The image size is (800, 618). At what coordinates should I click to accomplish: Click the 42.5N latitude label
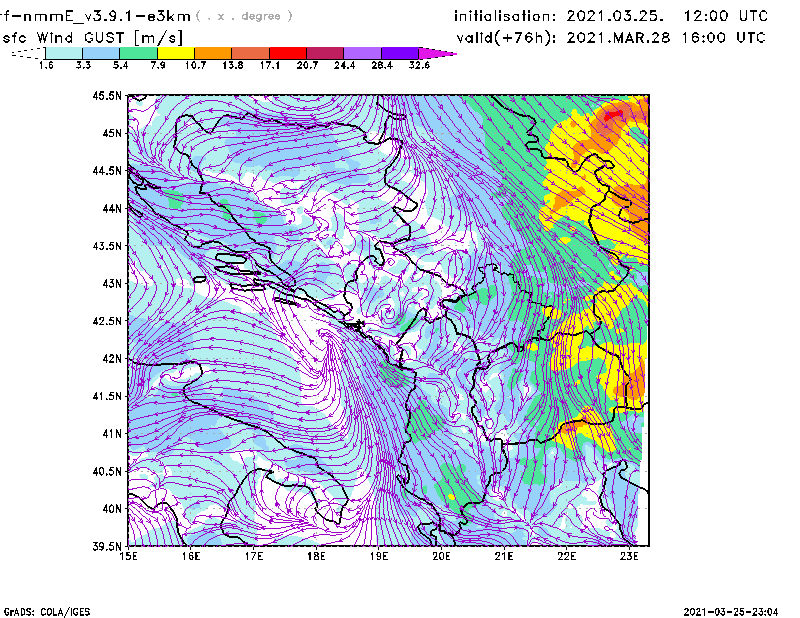point(107,321)
